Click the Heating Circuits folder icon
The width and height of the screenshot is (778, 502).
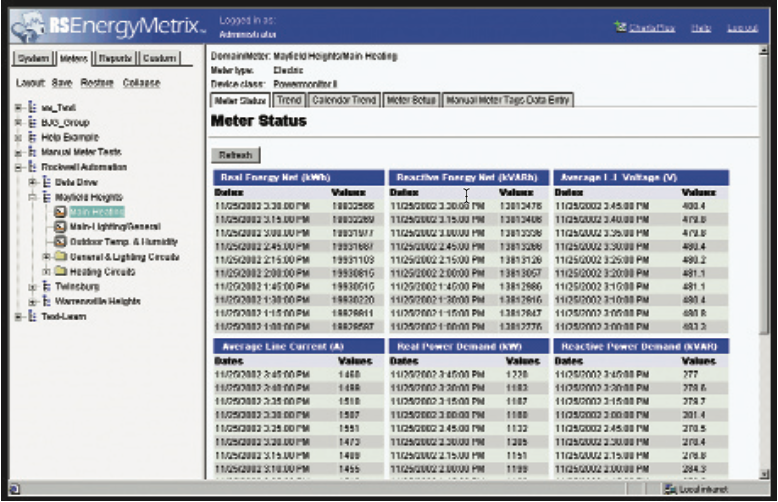point(60,271)
